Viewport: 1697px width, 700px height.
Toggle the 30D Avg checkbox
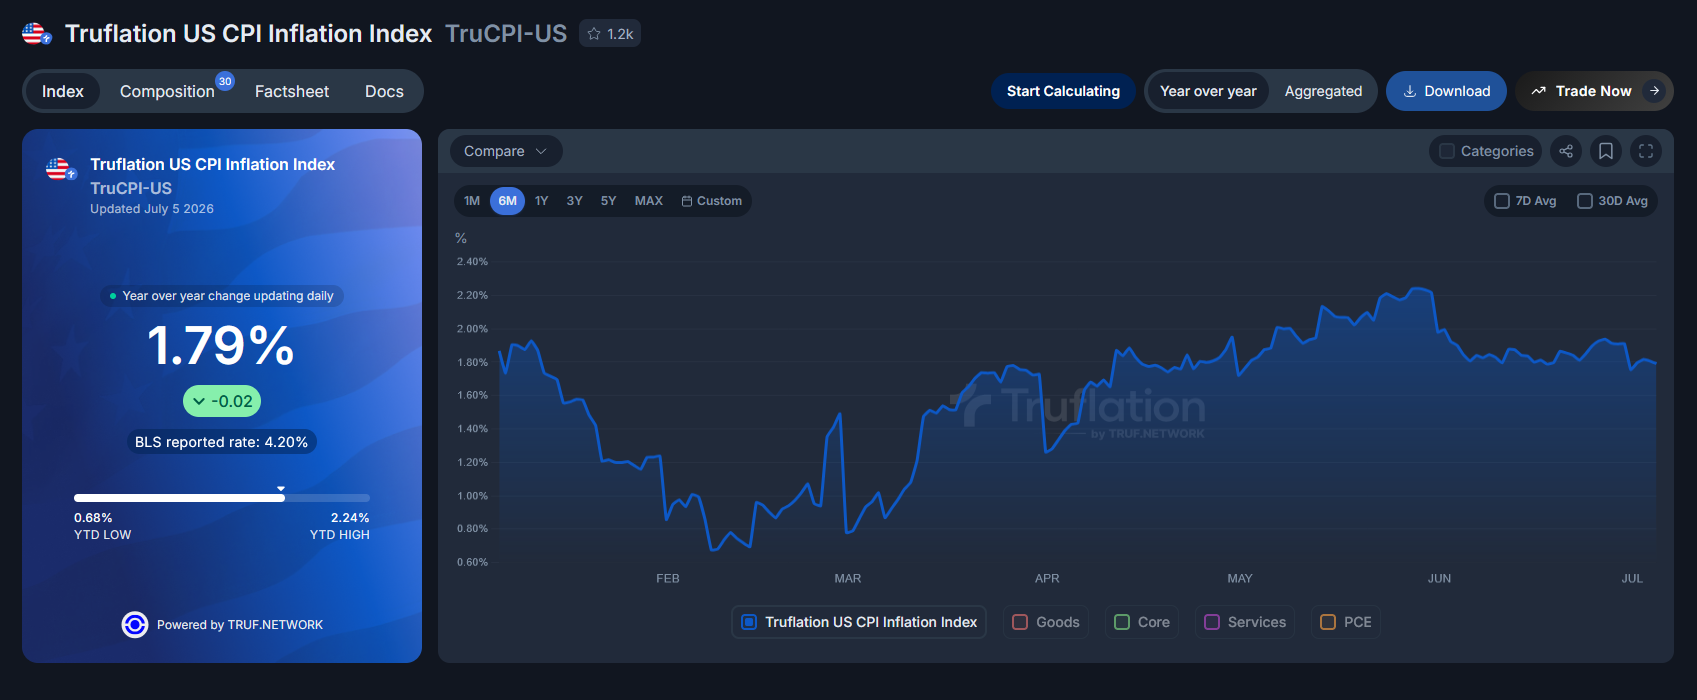tap(1585, 201)
